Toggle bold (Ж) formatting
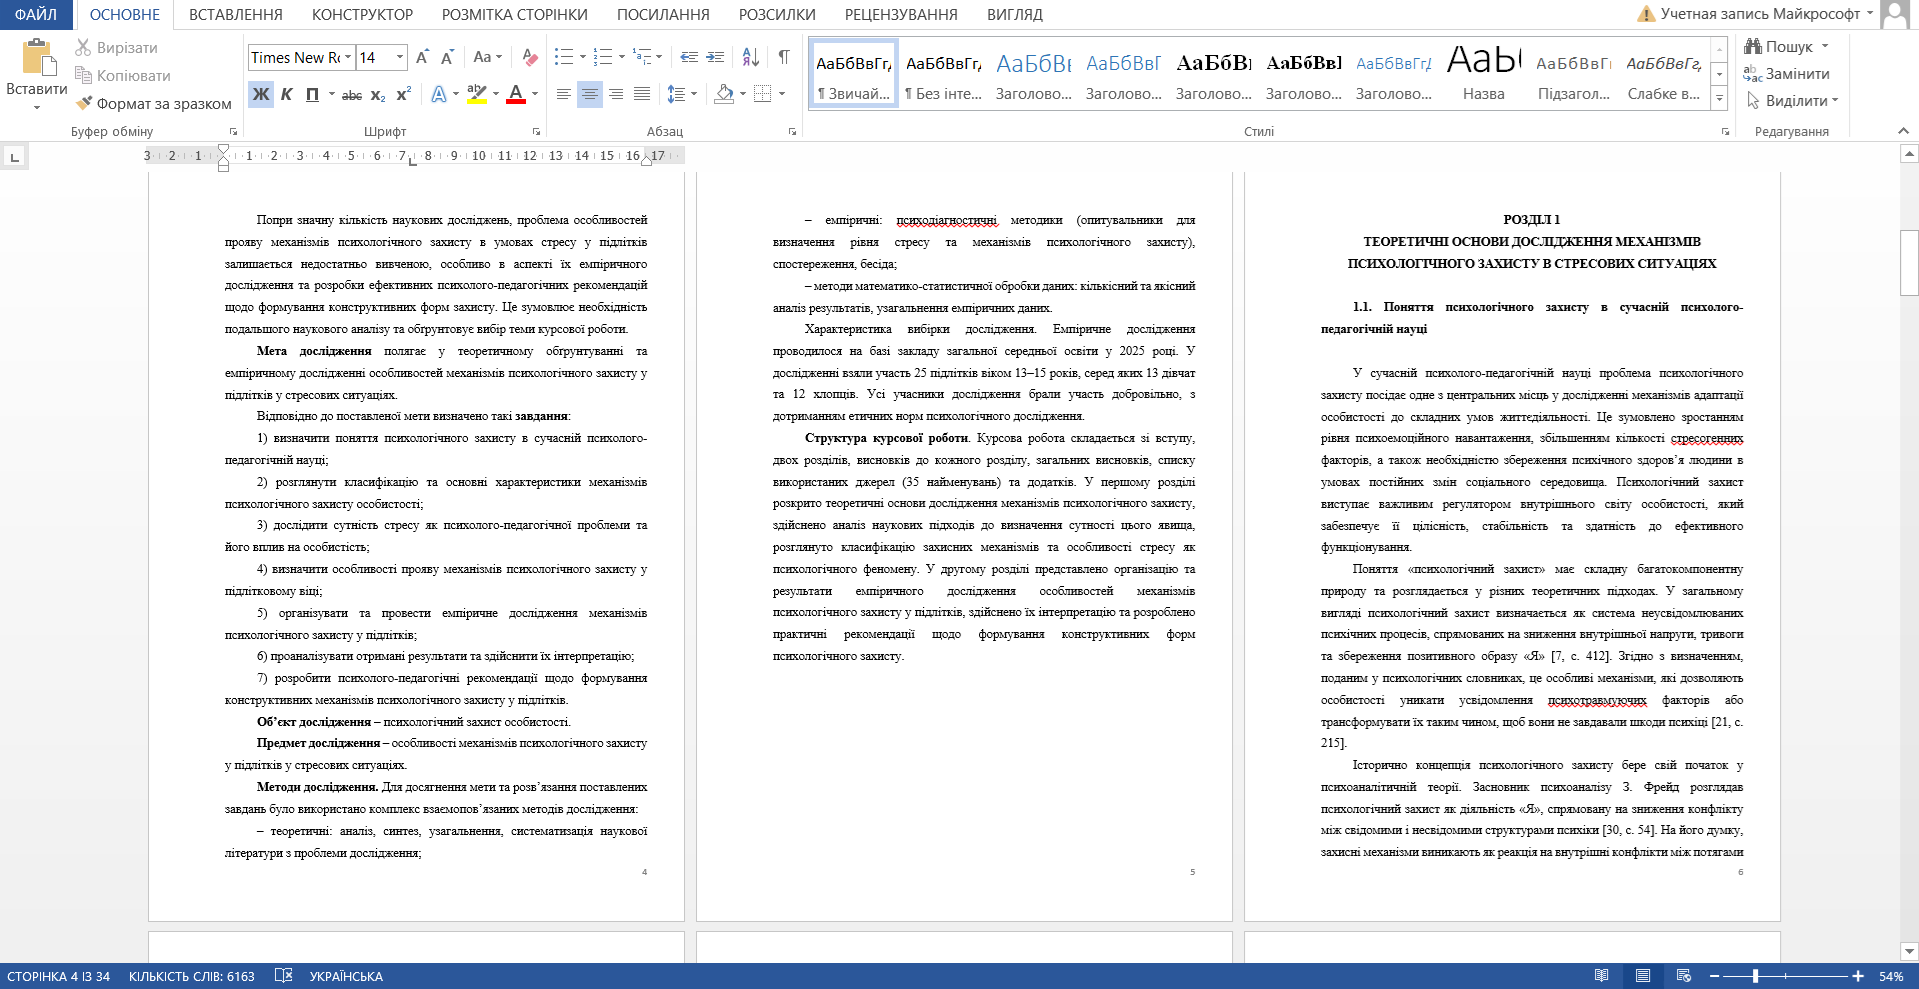 point(261,94)
